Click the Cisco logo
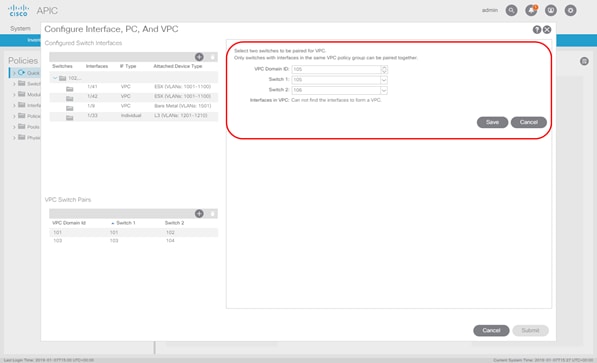The width and height of the screenshot is (597, 363). (18, 11)
